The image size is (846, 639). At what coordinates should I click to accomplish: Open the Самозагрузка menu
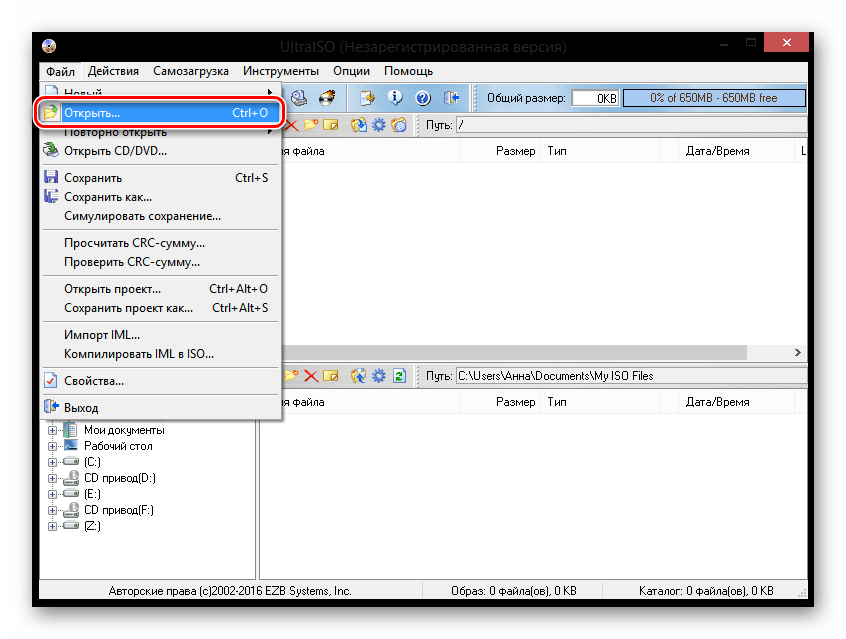click(x=191, y=71)
